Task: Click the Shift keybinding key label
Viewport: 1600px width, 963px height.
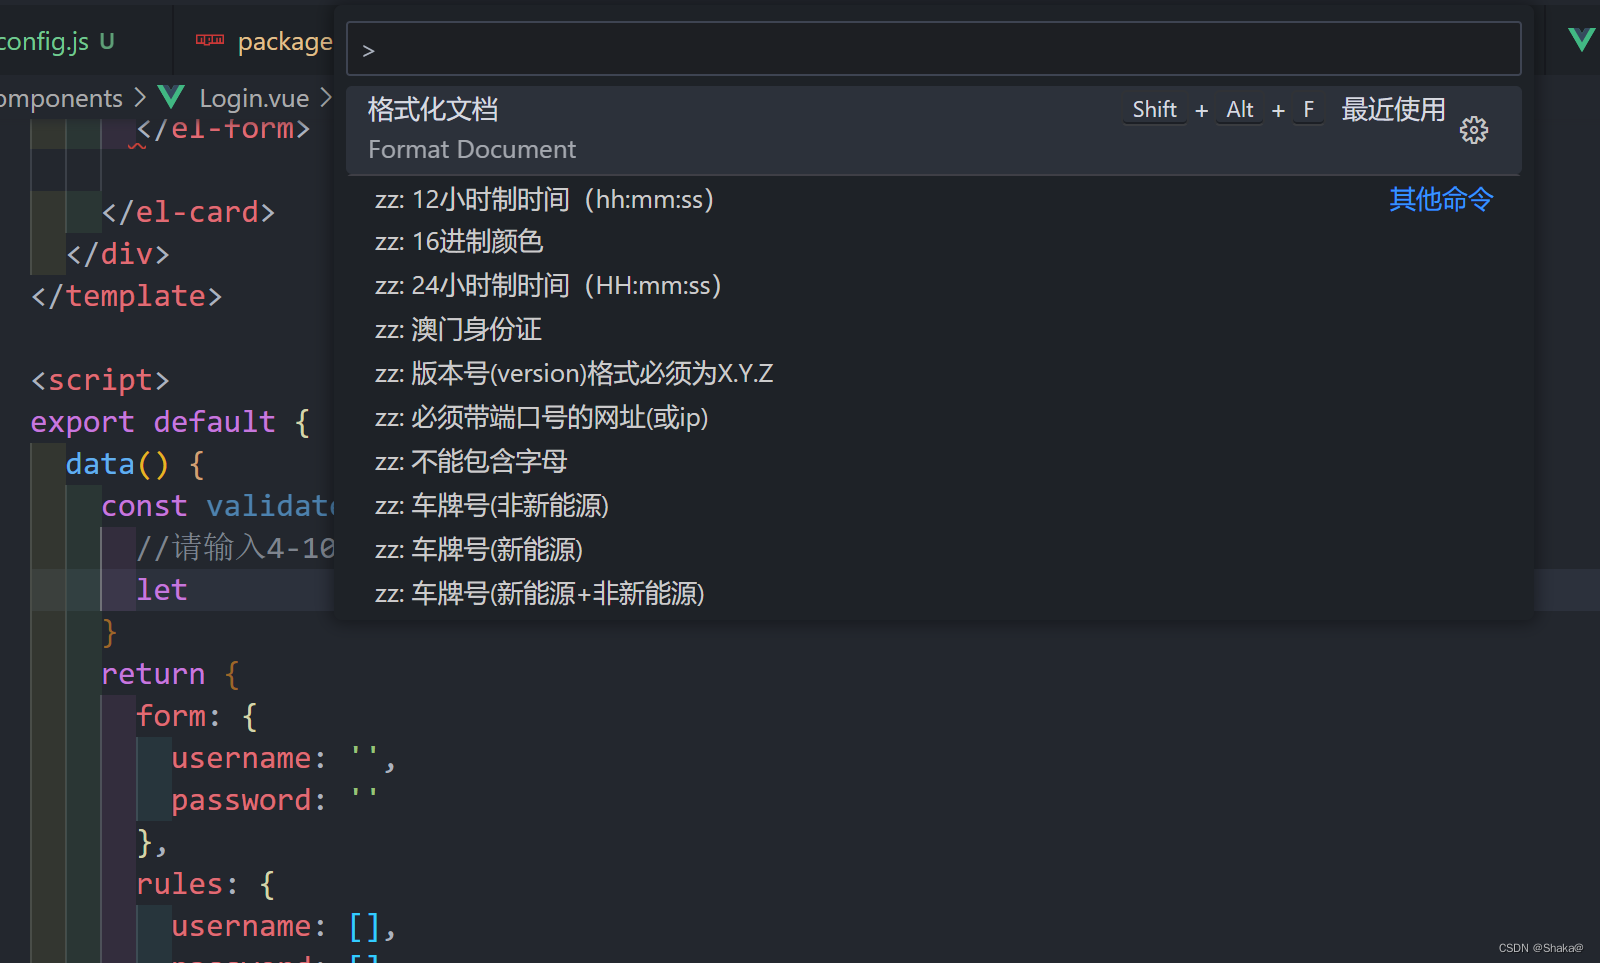Action: 1154,110
